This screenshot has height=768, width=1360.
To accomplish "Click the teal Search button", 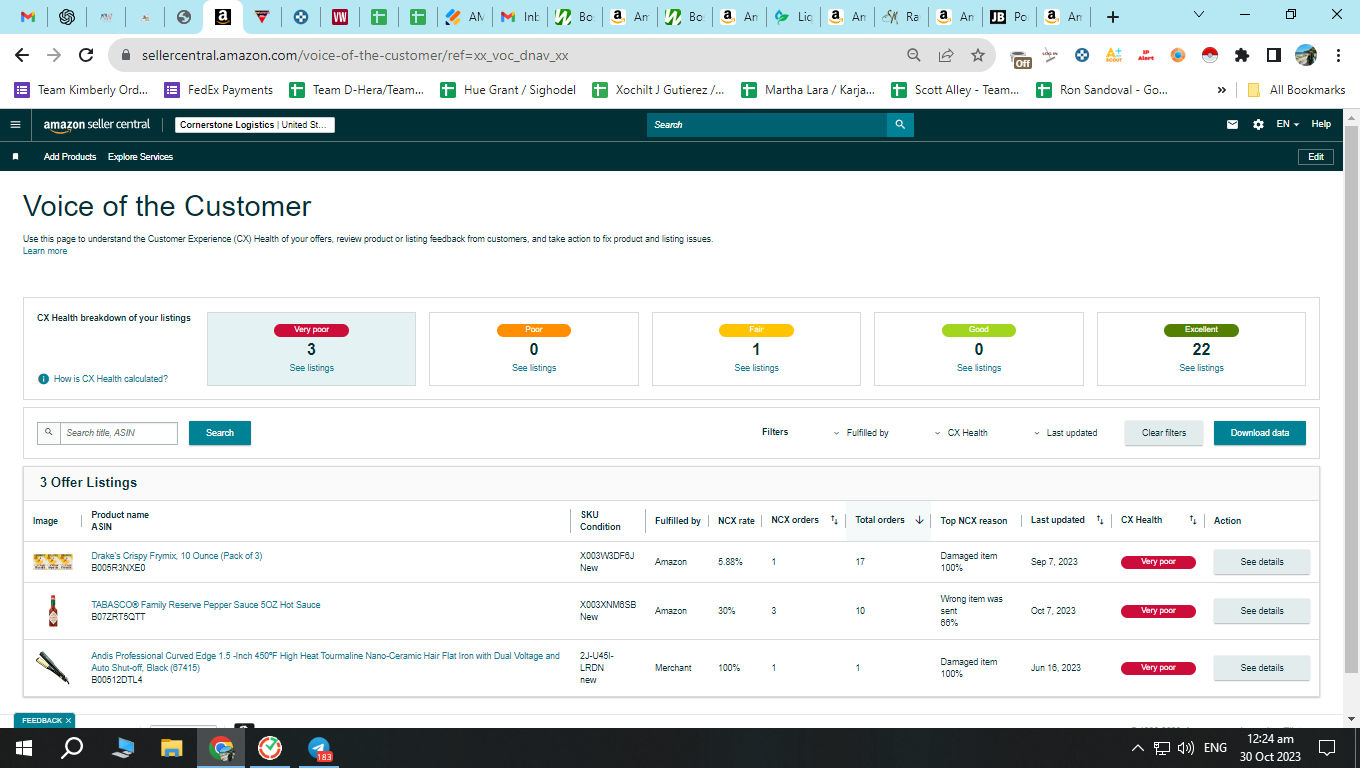I will (220, 433).
